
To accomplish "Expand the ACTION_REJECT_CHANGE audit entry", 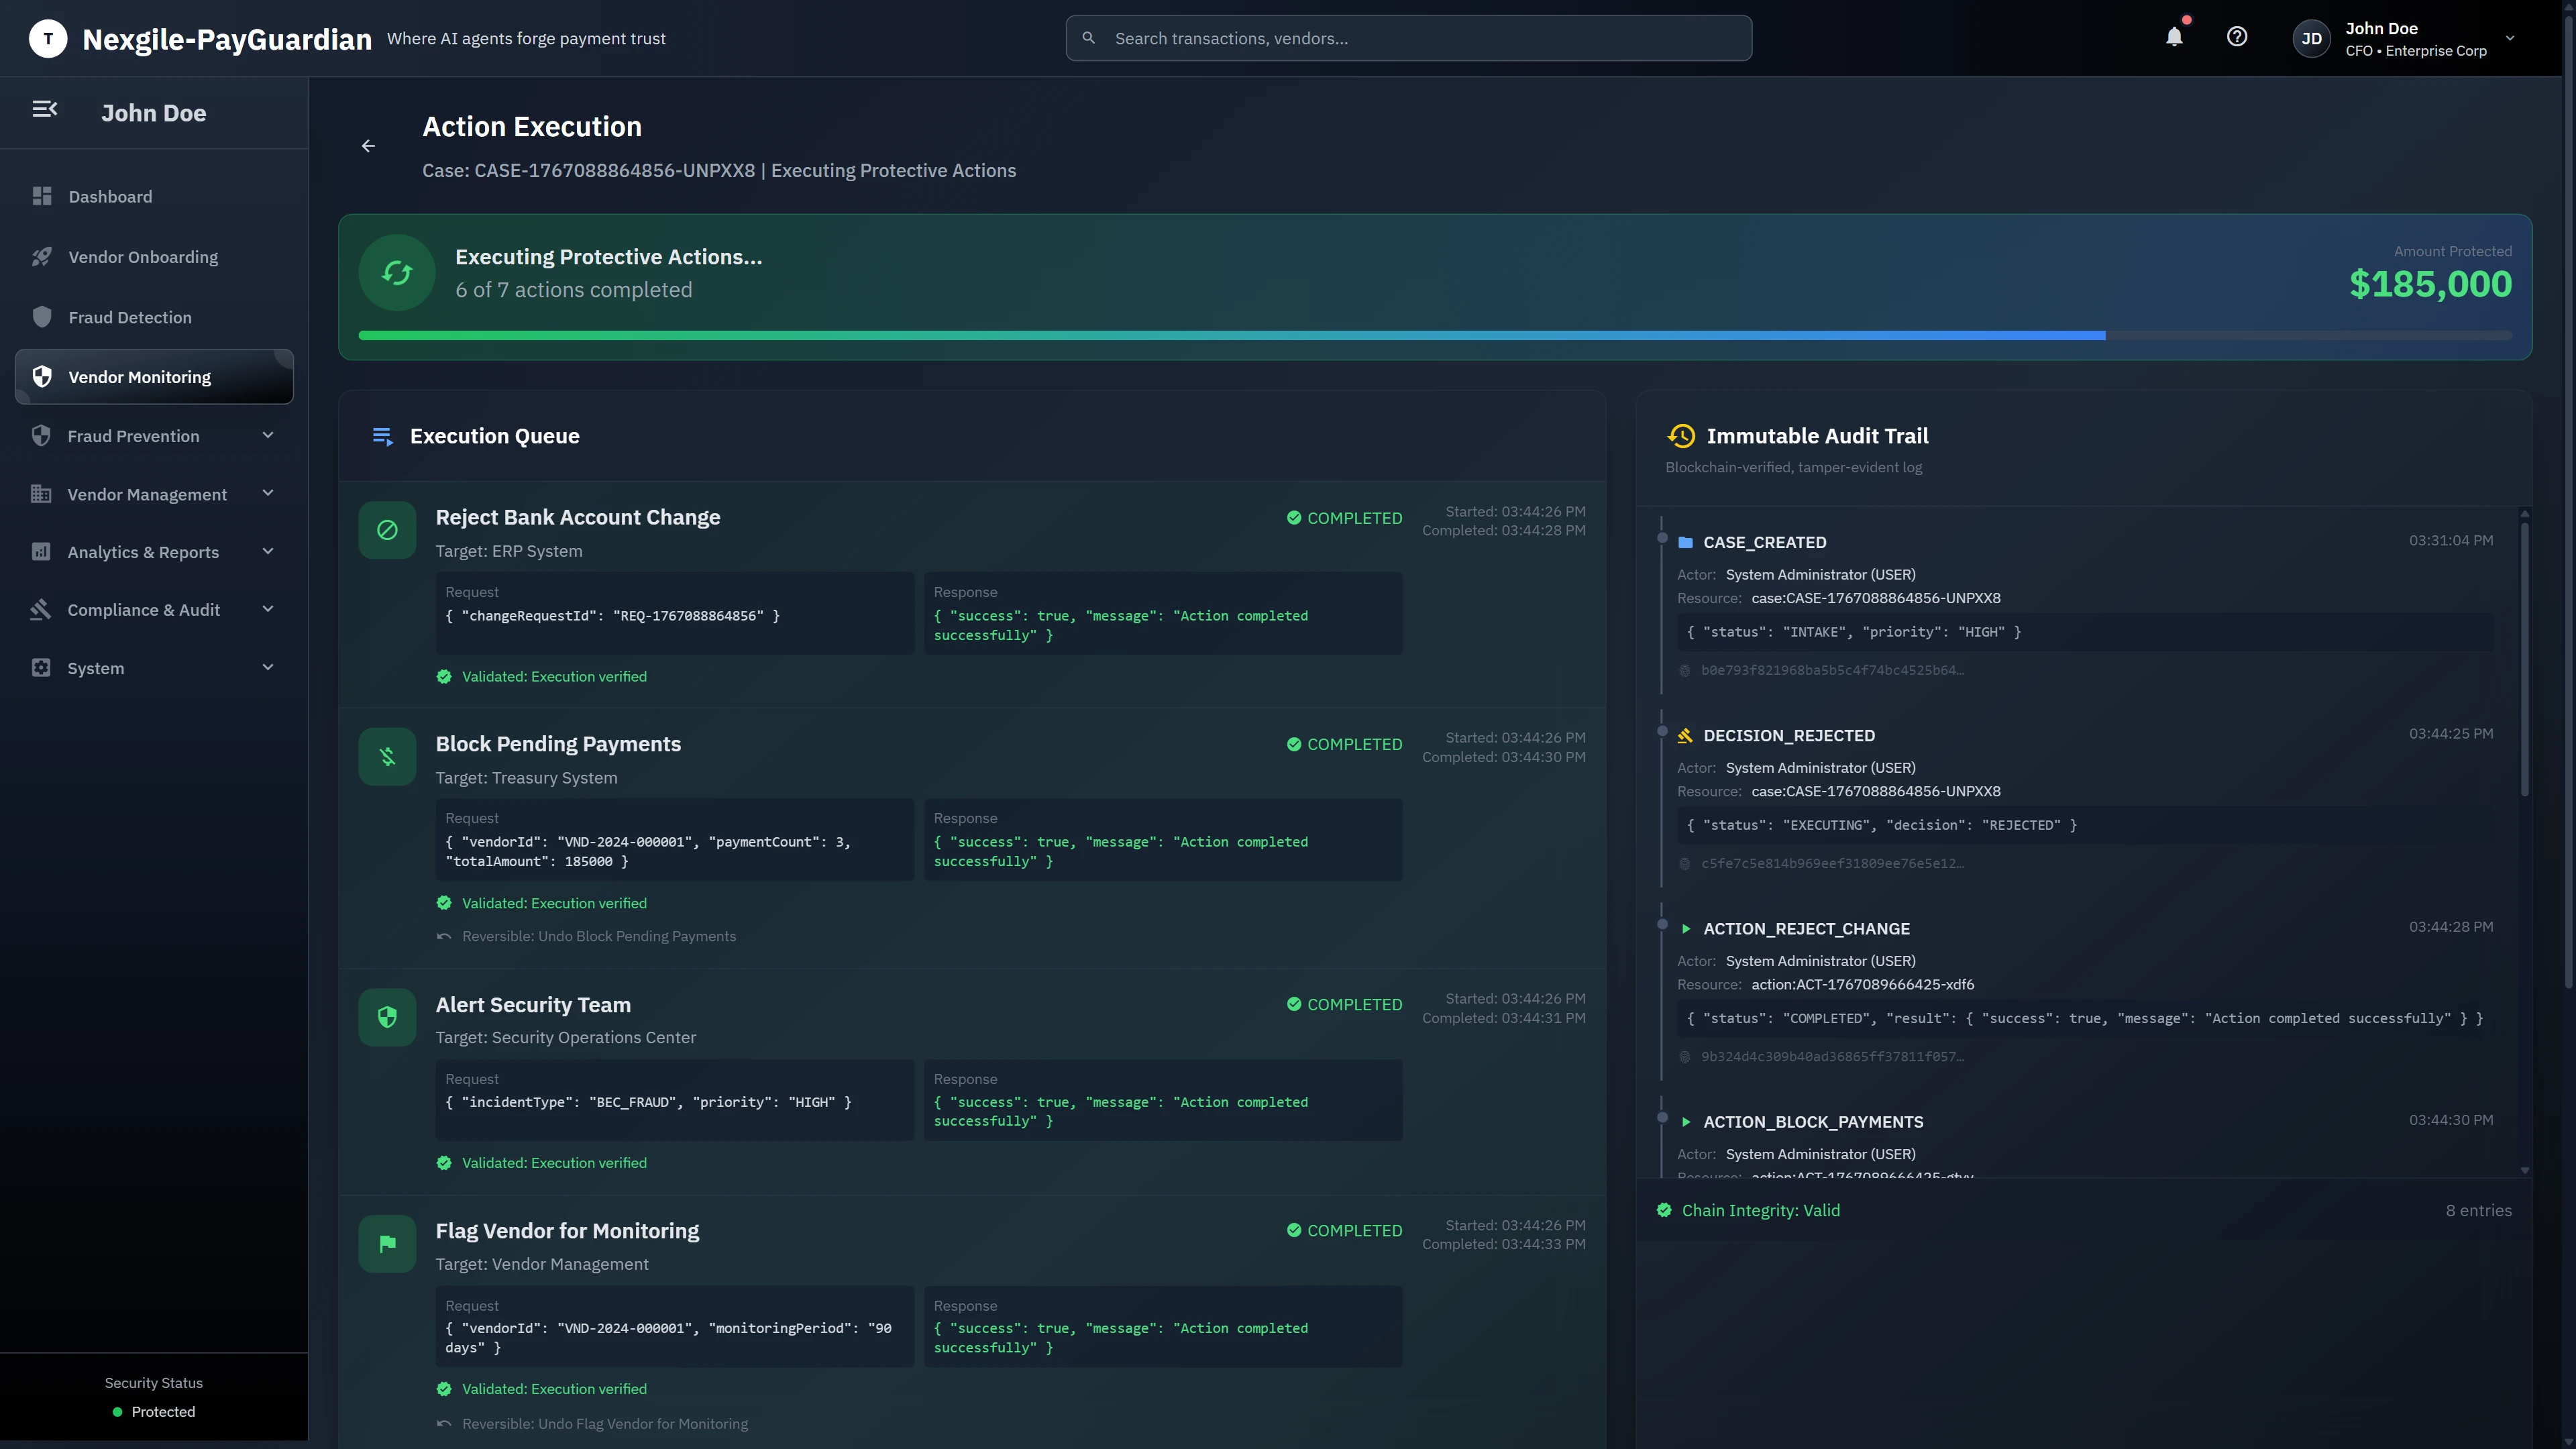I will click(1685, 928).
